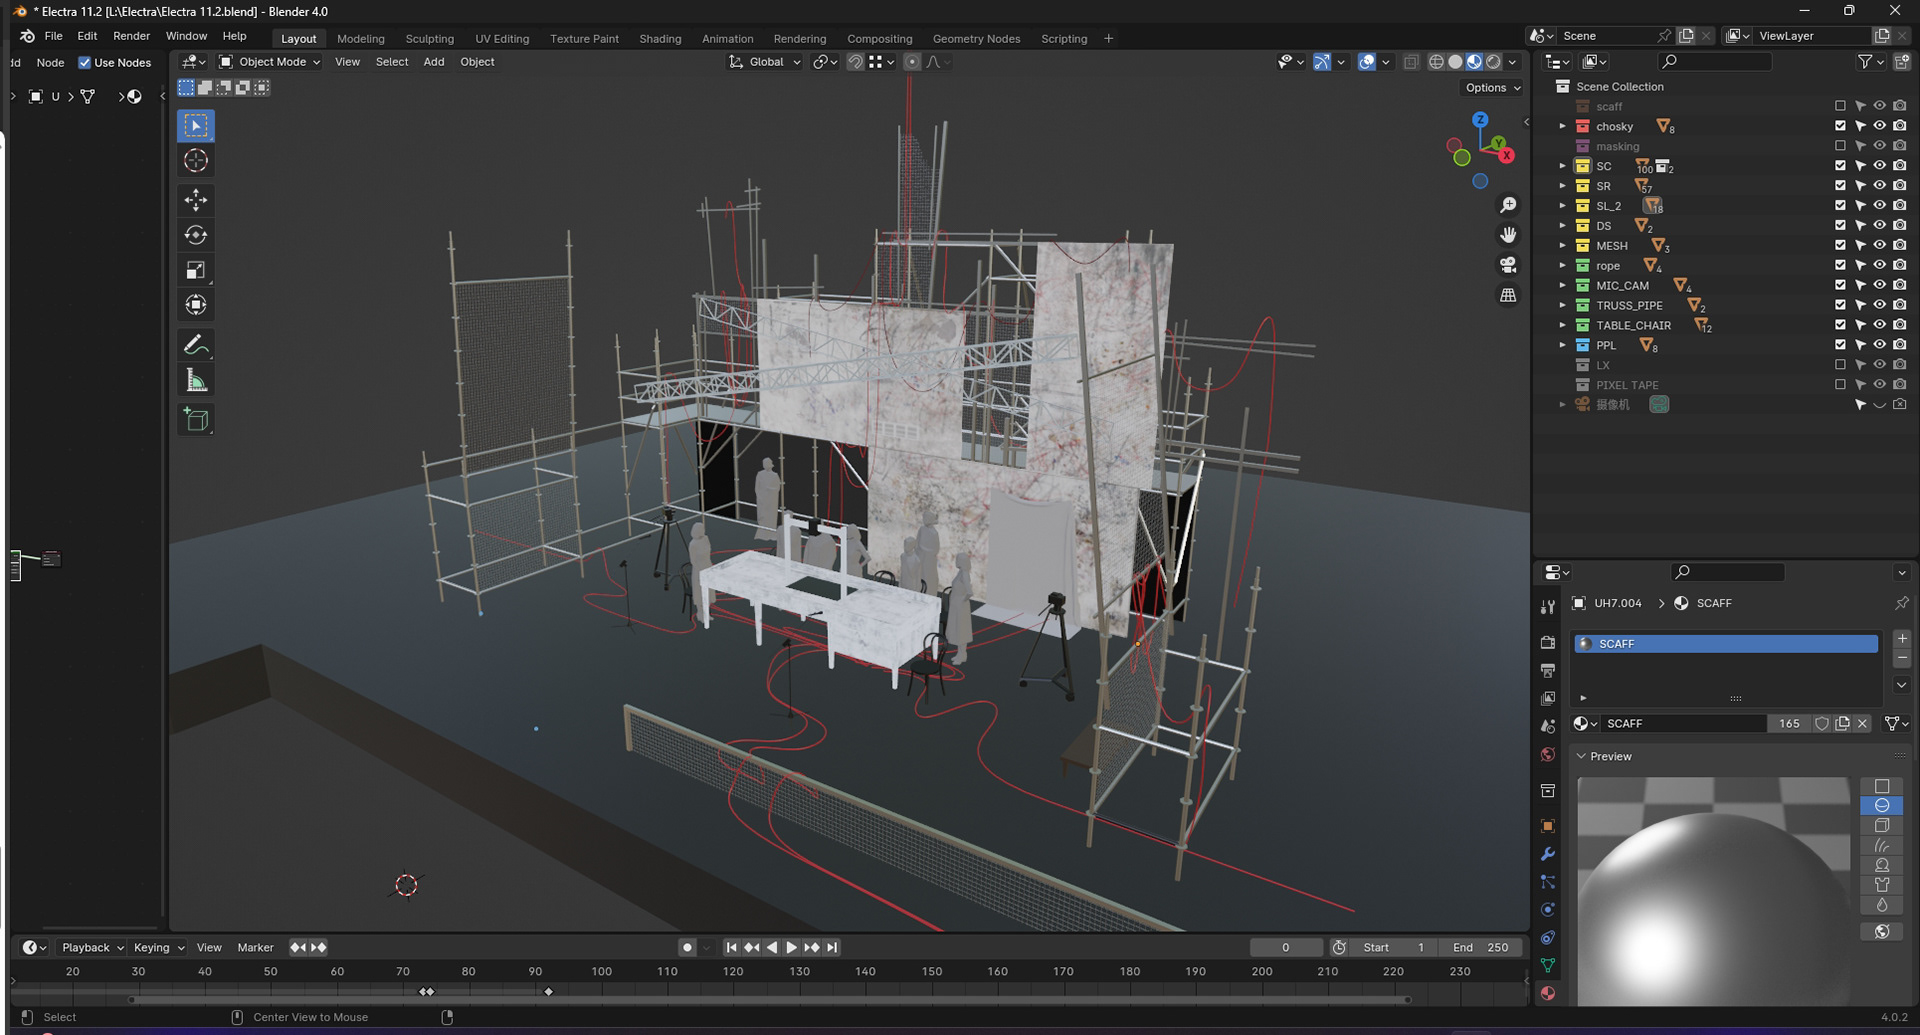Enable the masking collection checkbox
The width and height of the screenshot is (1920, 1035).
(x=1840, y=146)
